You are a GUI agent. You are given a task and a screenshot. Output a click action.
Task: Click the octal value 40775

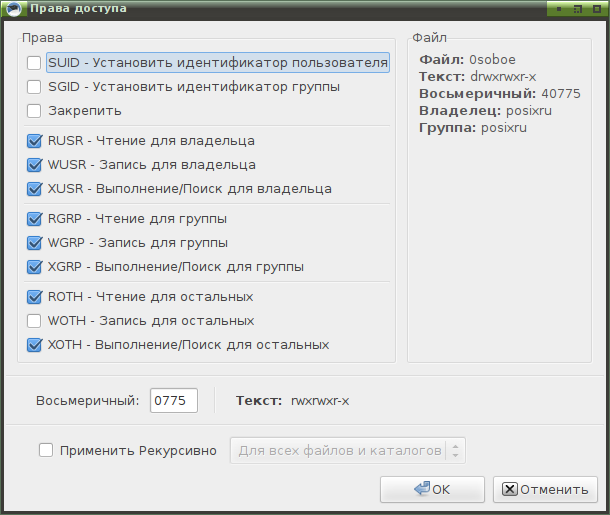[x=561, y=94]
